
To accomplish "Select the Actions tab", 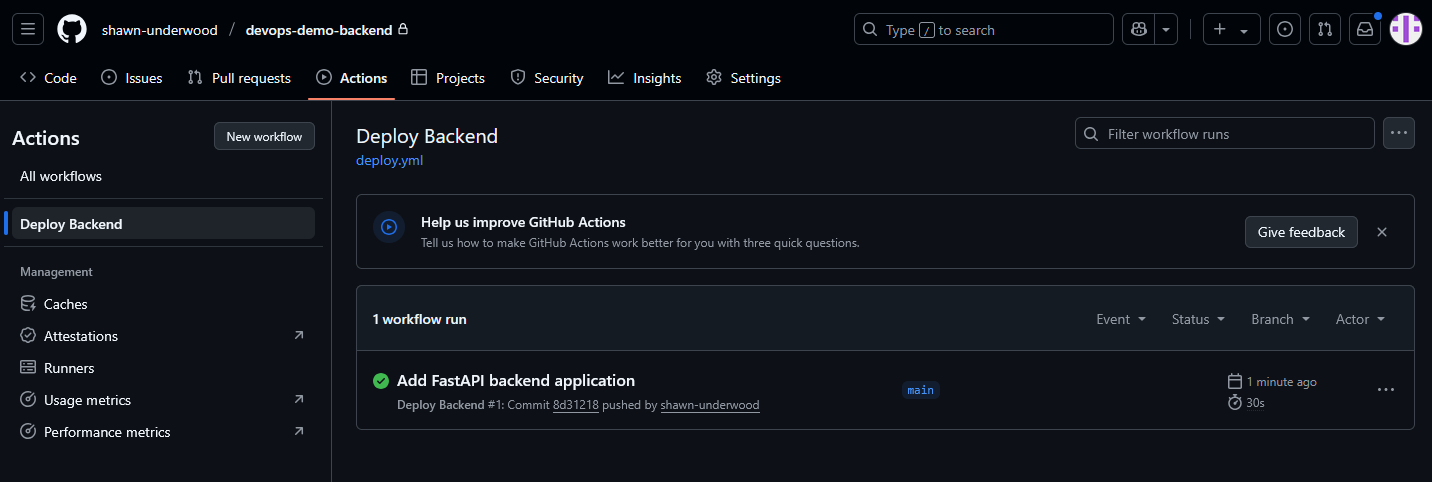I will tap(352, 78).
